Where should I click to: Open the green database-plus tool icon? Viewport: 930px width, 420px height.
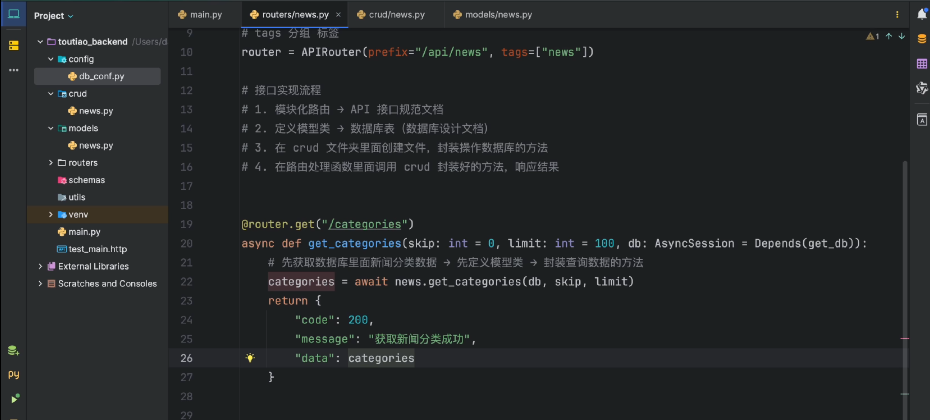tap(13, 351)
